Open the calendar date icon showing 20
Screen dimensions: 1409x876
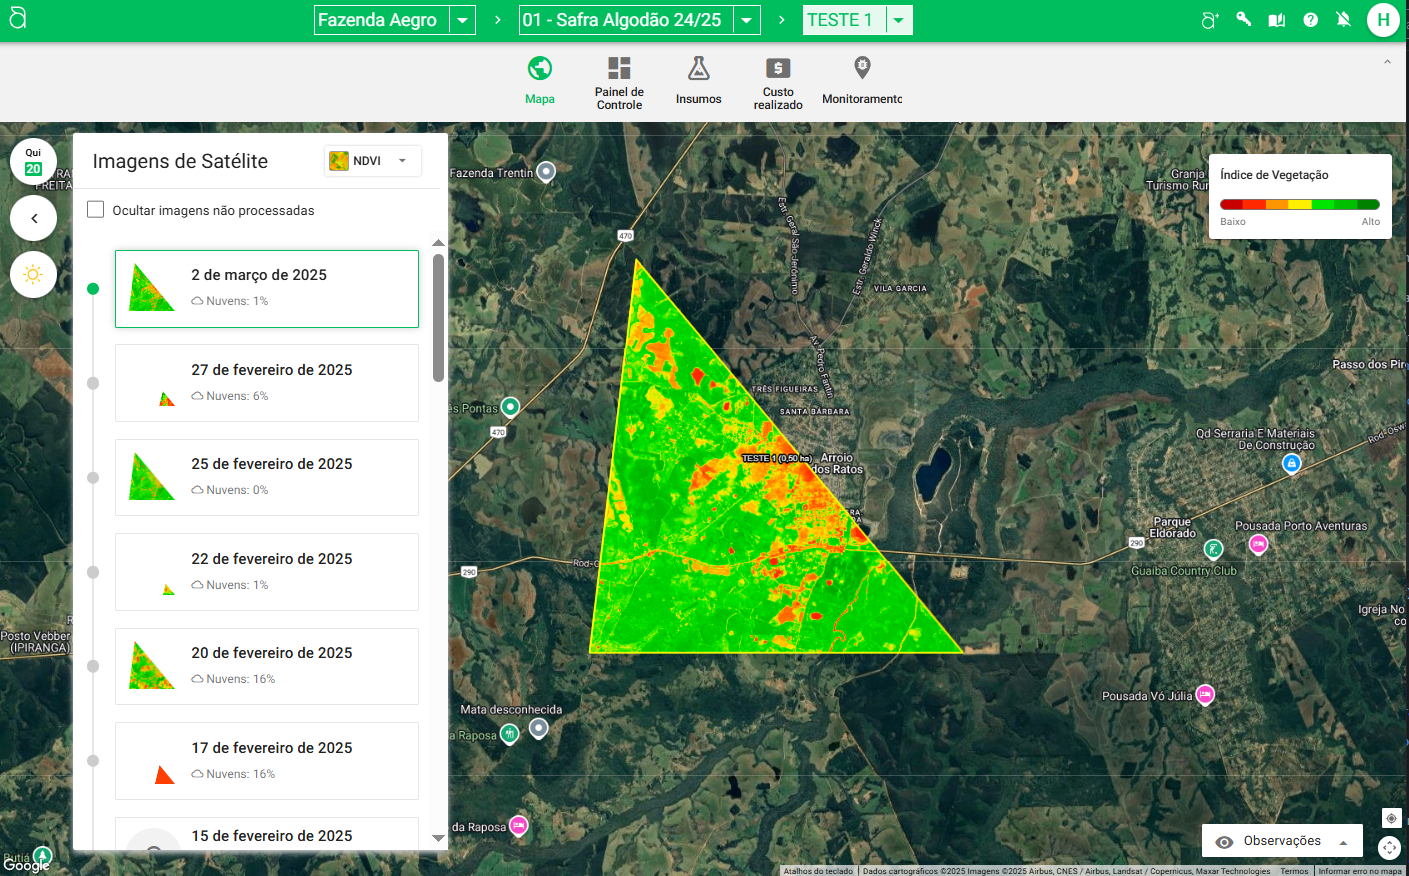tap(33, 161)
